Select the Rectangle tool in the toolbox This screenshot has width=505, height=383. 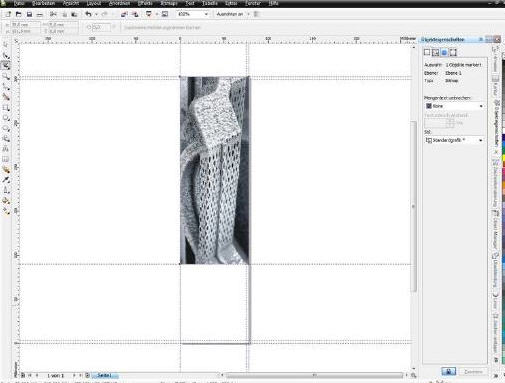click(x=6, y=108)
